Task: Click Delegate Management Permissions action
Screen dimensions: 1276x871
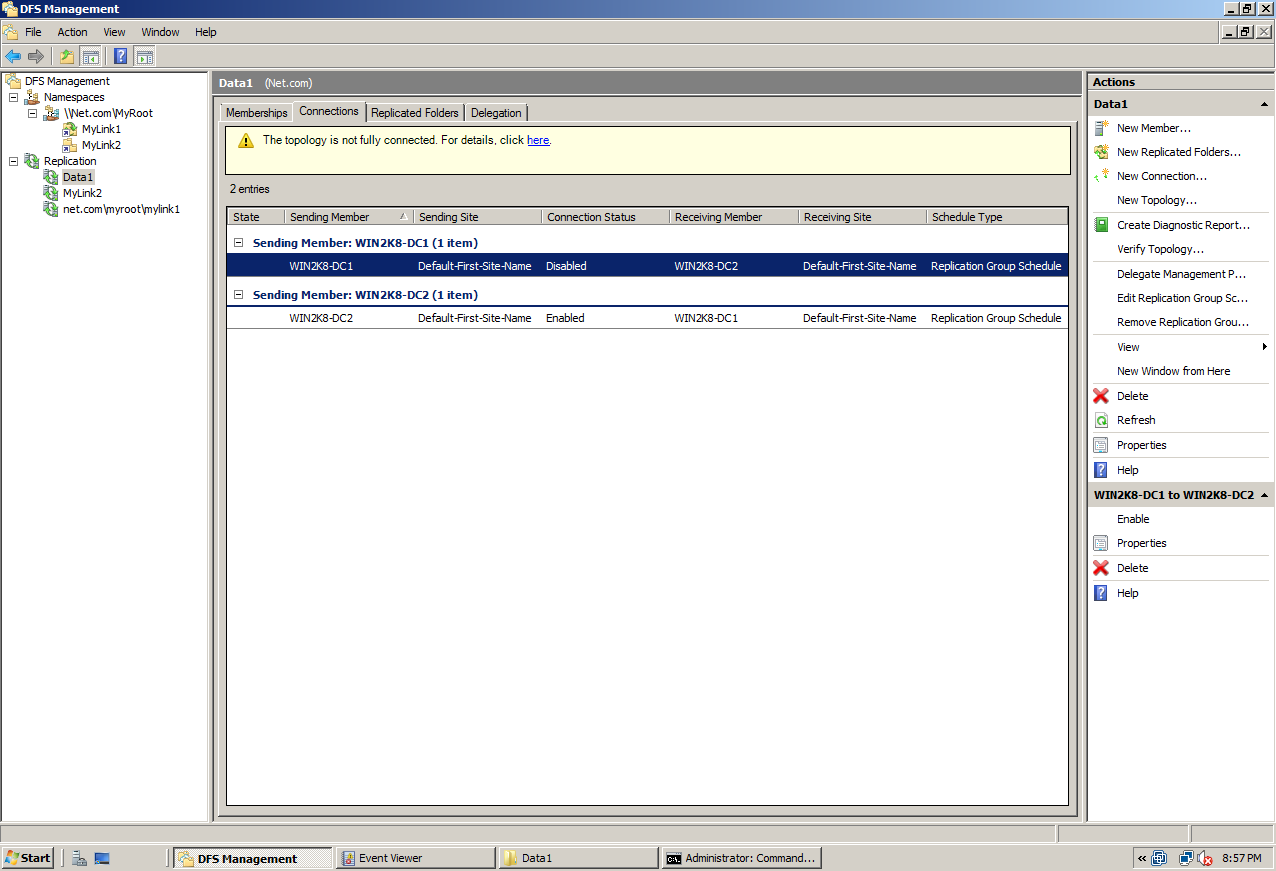Action: (1181, 274)
